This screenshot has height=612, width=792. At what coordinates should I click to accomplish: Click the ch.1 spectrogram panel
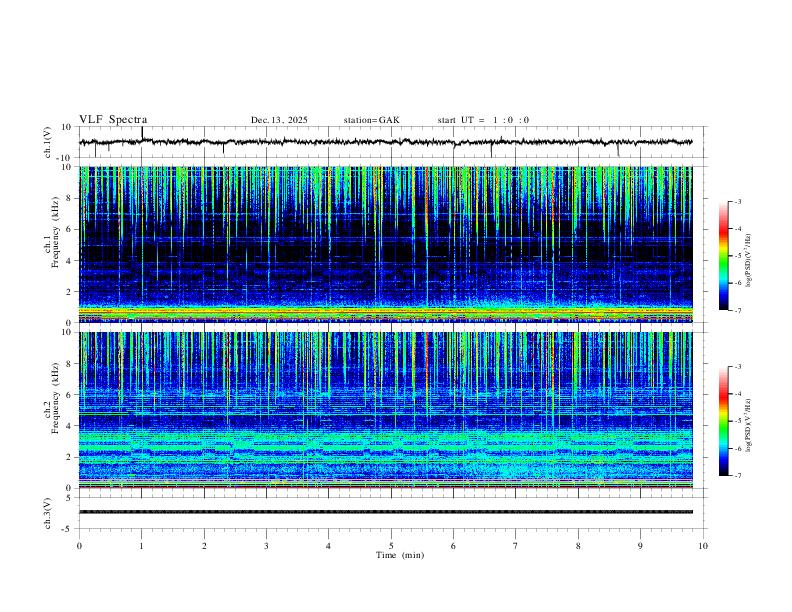pos(385,244)
